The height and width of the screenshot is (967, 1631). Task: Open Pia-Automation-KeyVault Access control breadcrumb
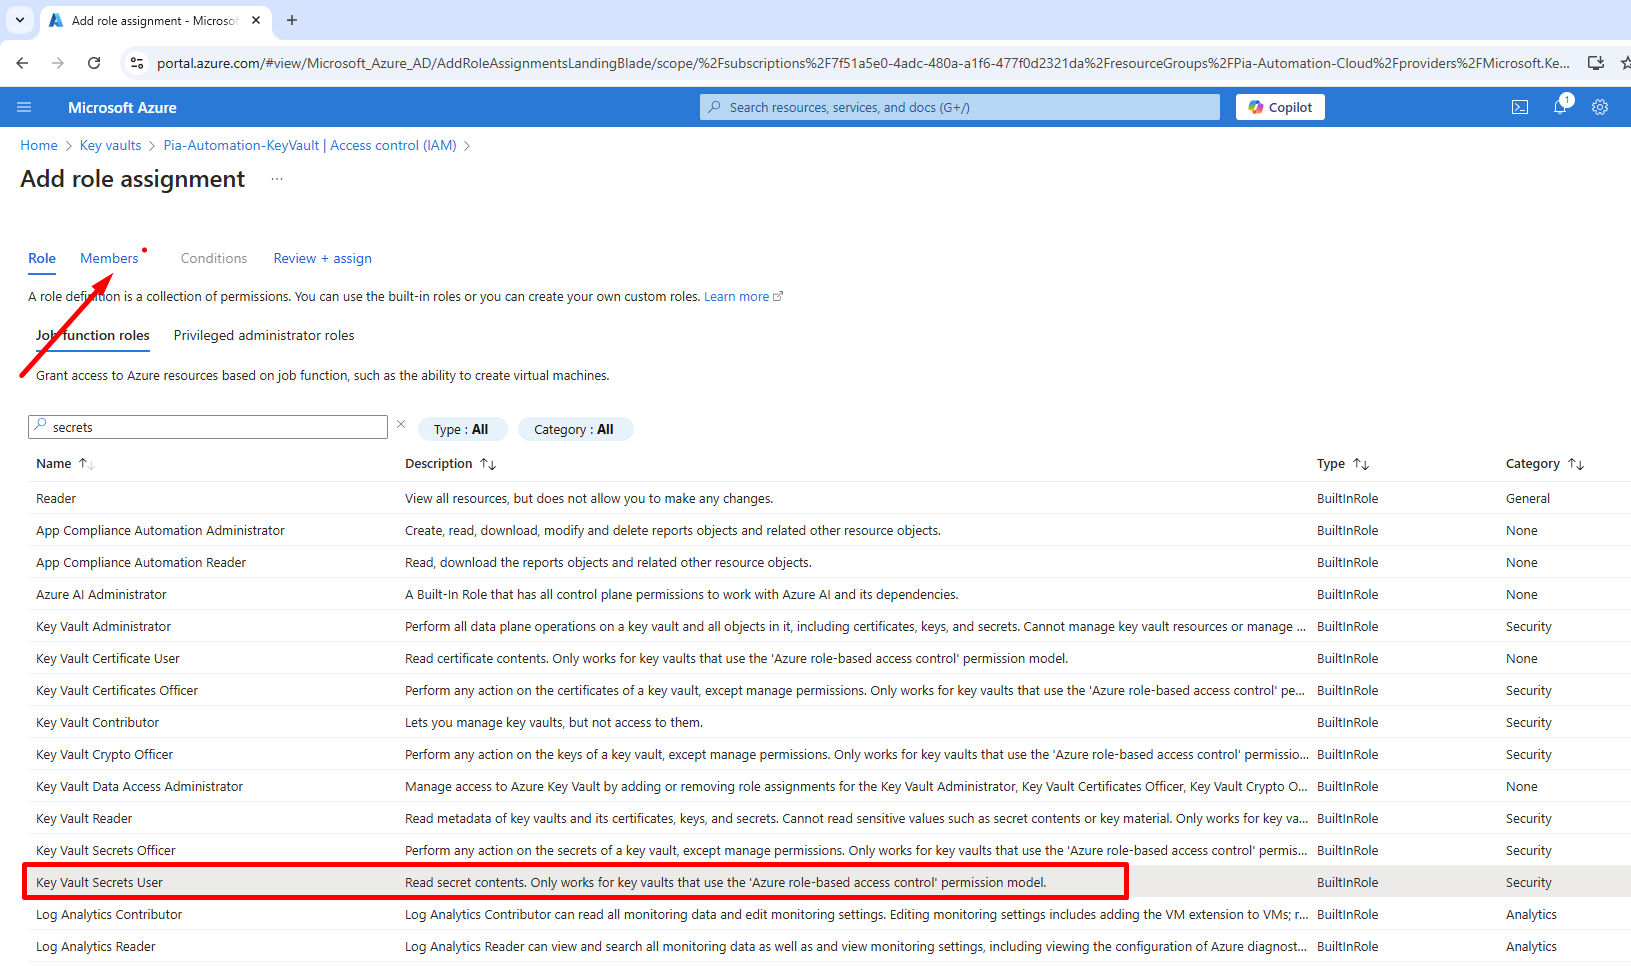click(x=310, y=145)
